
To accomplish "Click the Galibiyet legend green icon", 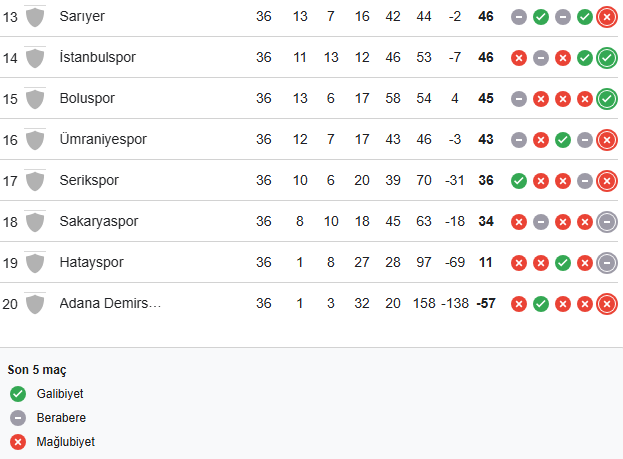I will click(18, 394).
